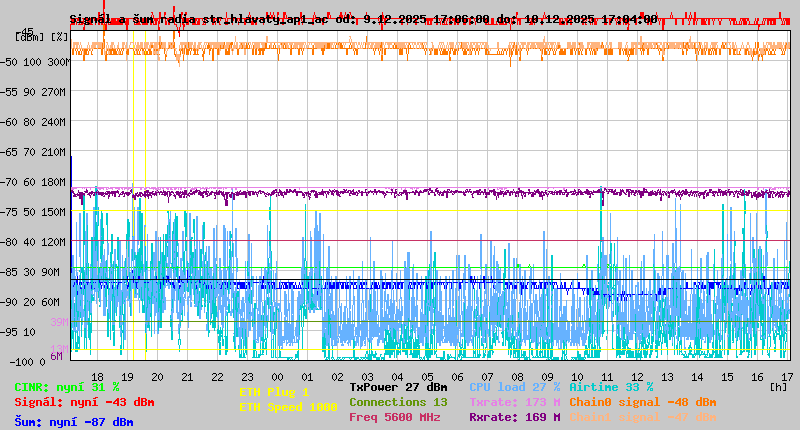Click the 'Freq 5600 MHz' legend text
This screenshot has width=800, height=430.
pyautogui.click(x=395, y=417)
